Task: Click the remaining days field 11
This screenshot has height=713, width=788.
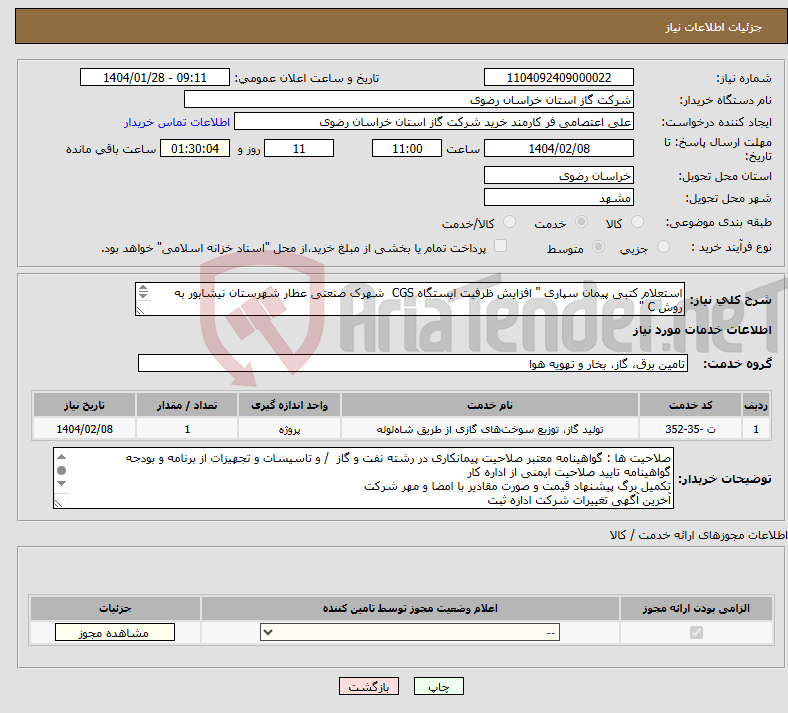Action: click(299, 148)
